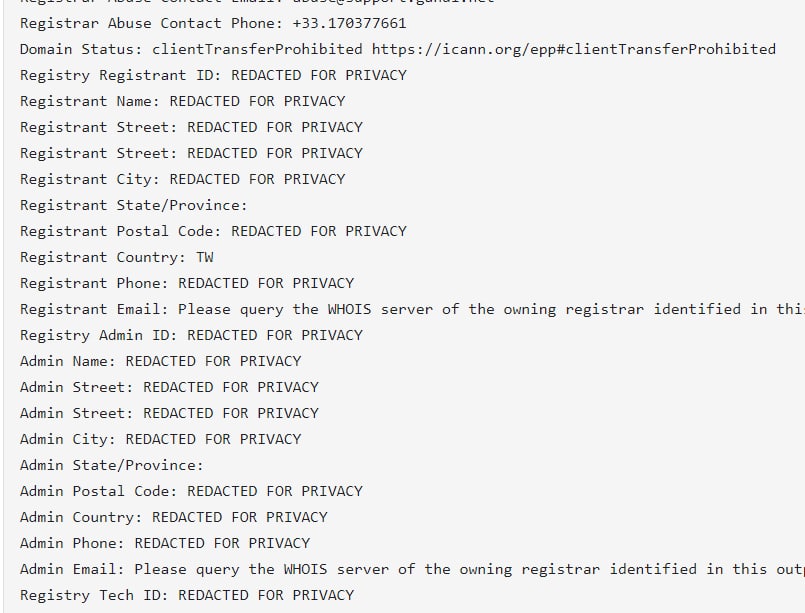Viewport: 805px width, 613px height.
Task: Click the empty Registrant State/Province line
Action: click(x=133, y=205)
